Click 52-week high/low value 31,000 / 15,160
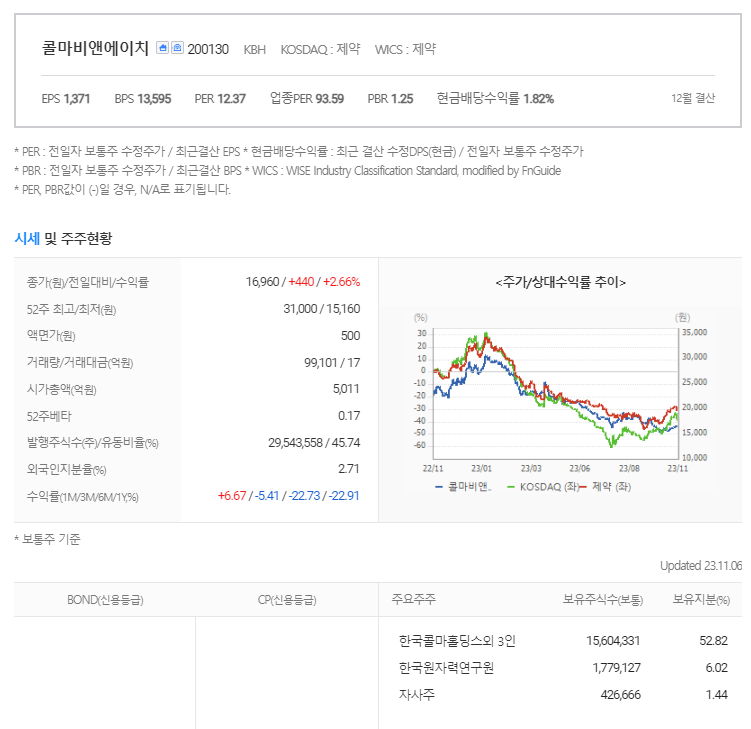 (321, 309)
